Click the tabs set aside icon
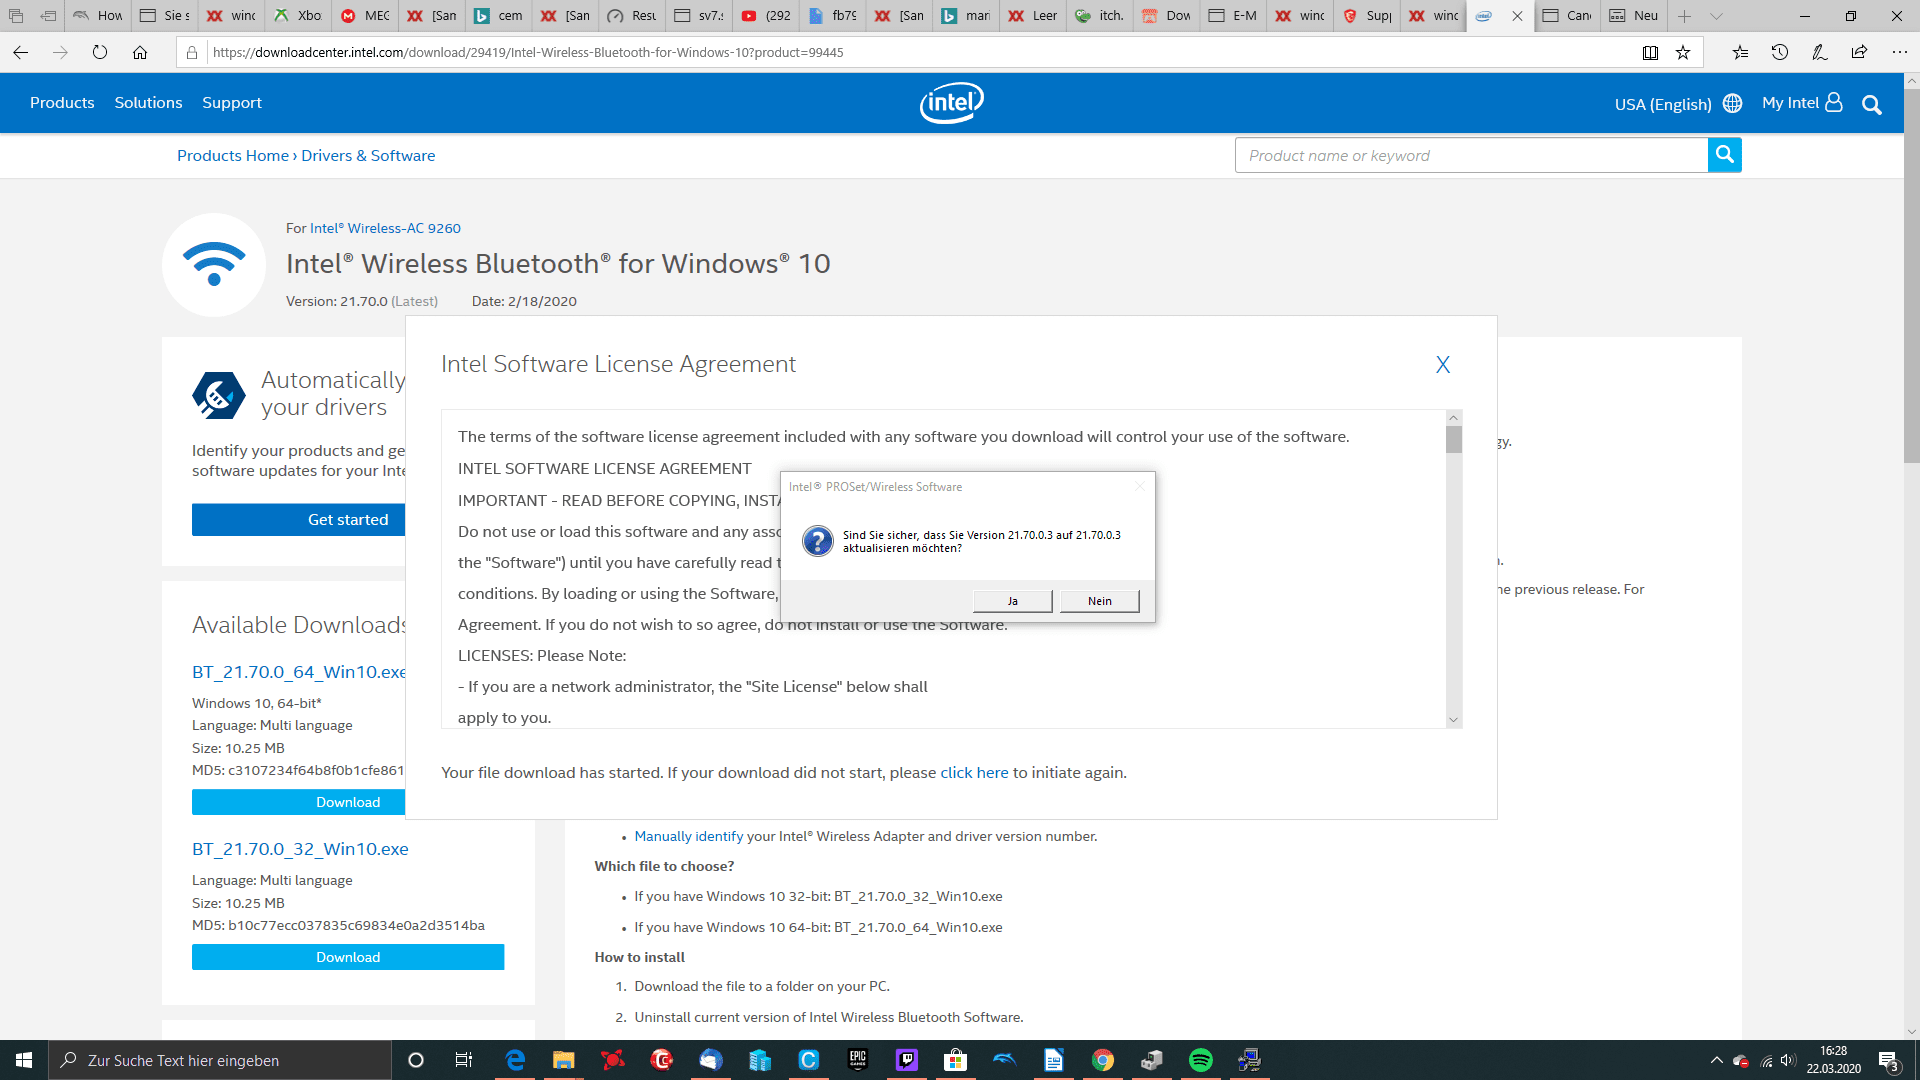This screenshot has width=1920, height=1080. (48, 16)
